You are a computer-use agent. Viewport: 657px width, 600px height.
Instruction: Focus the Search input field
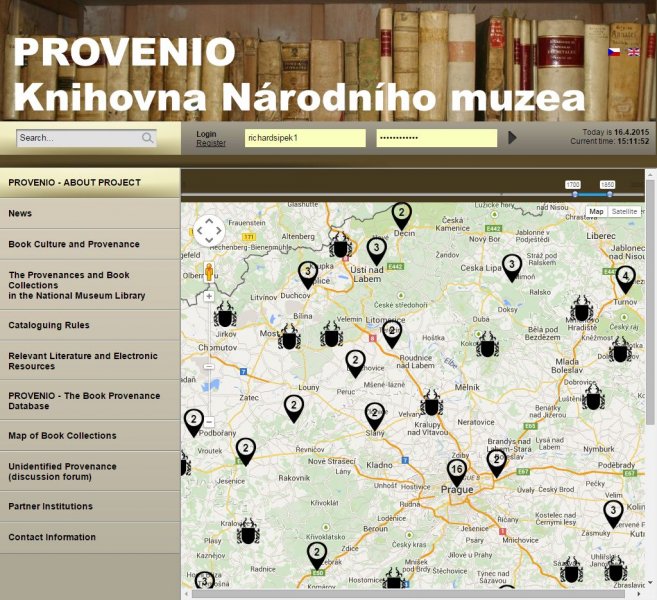(80, 138)
